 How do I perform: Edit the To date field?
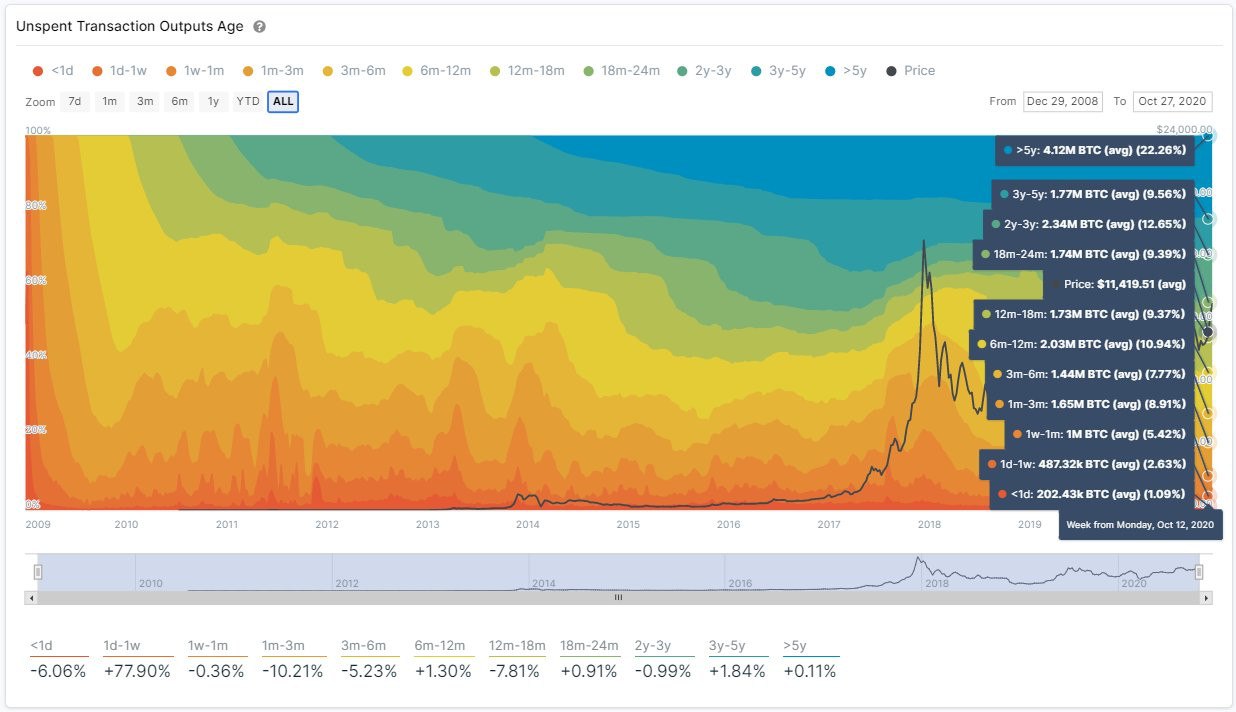tap(1174, 101)
